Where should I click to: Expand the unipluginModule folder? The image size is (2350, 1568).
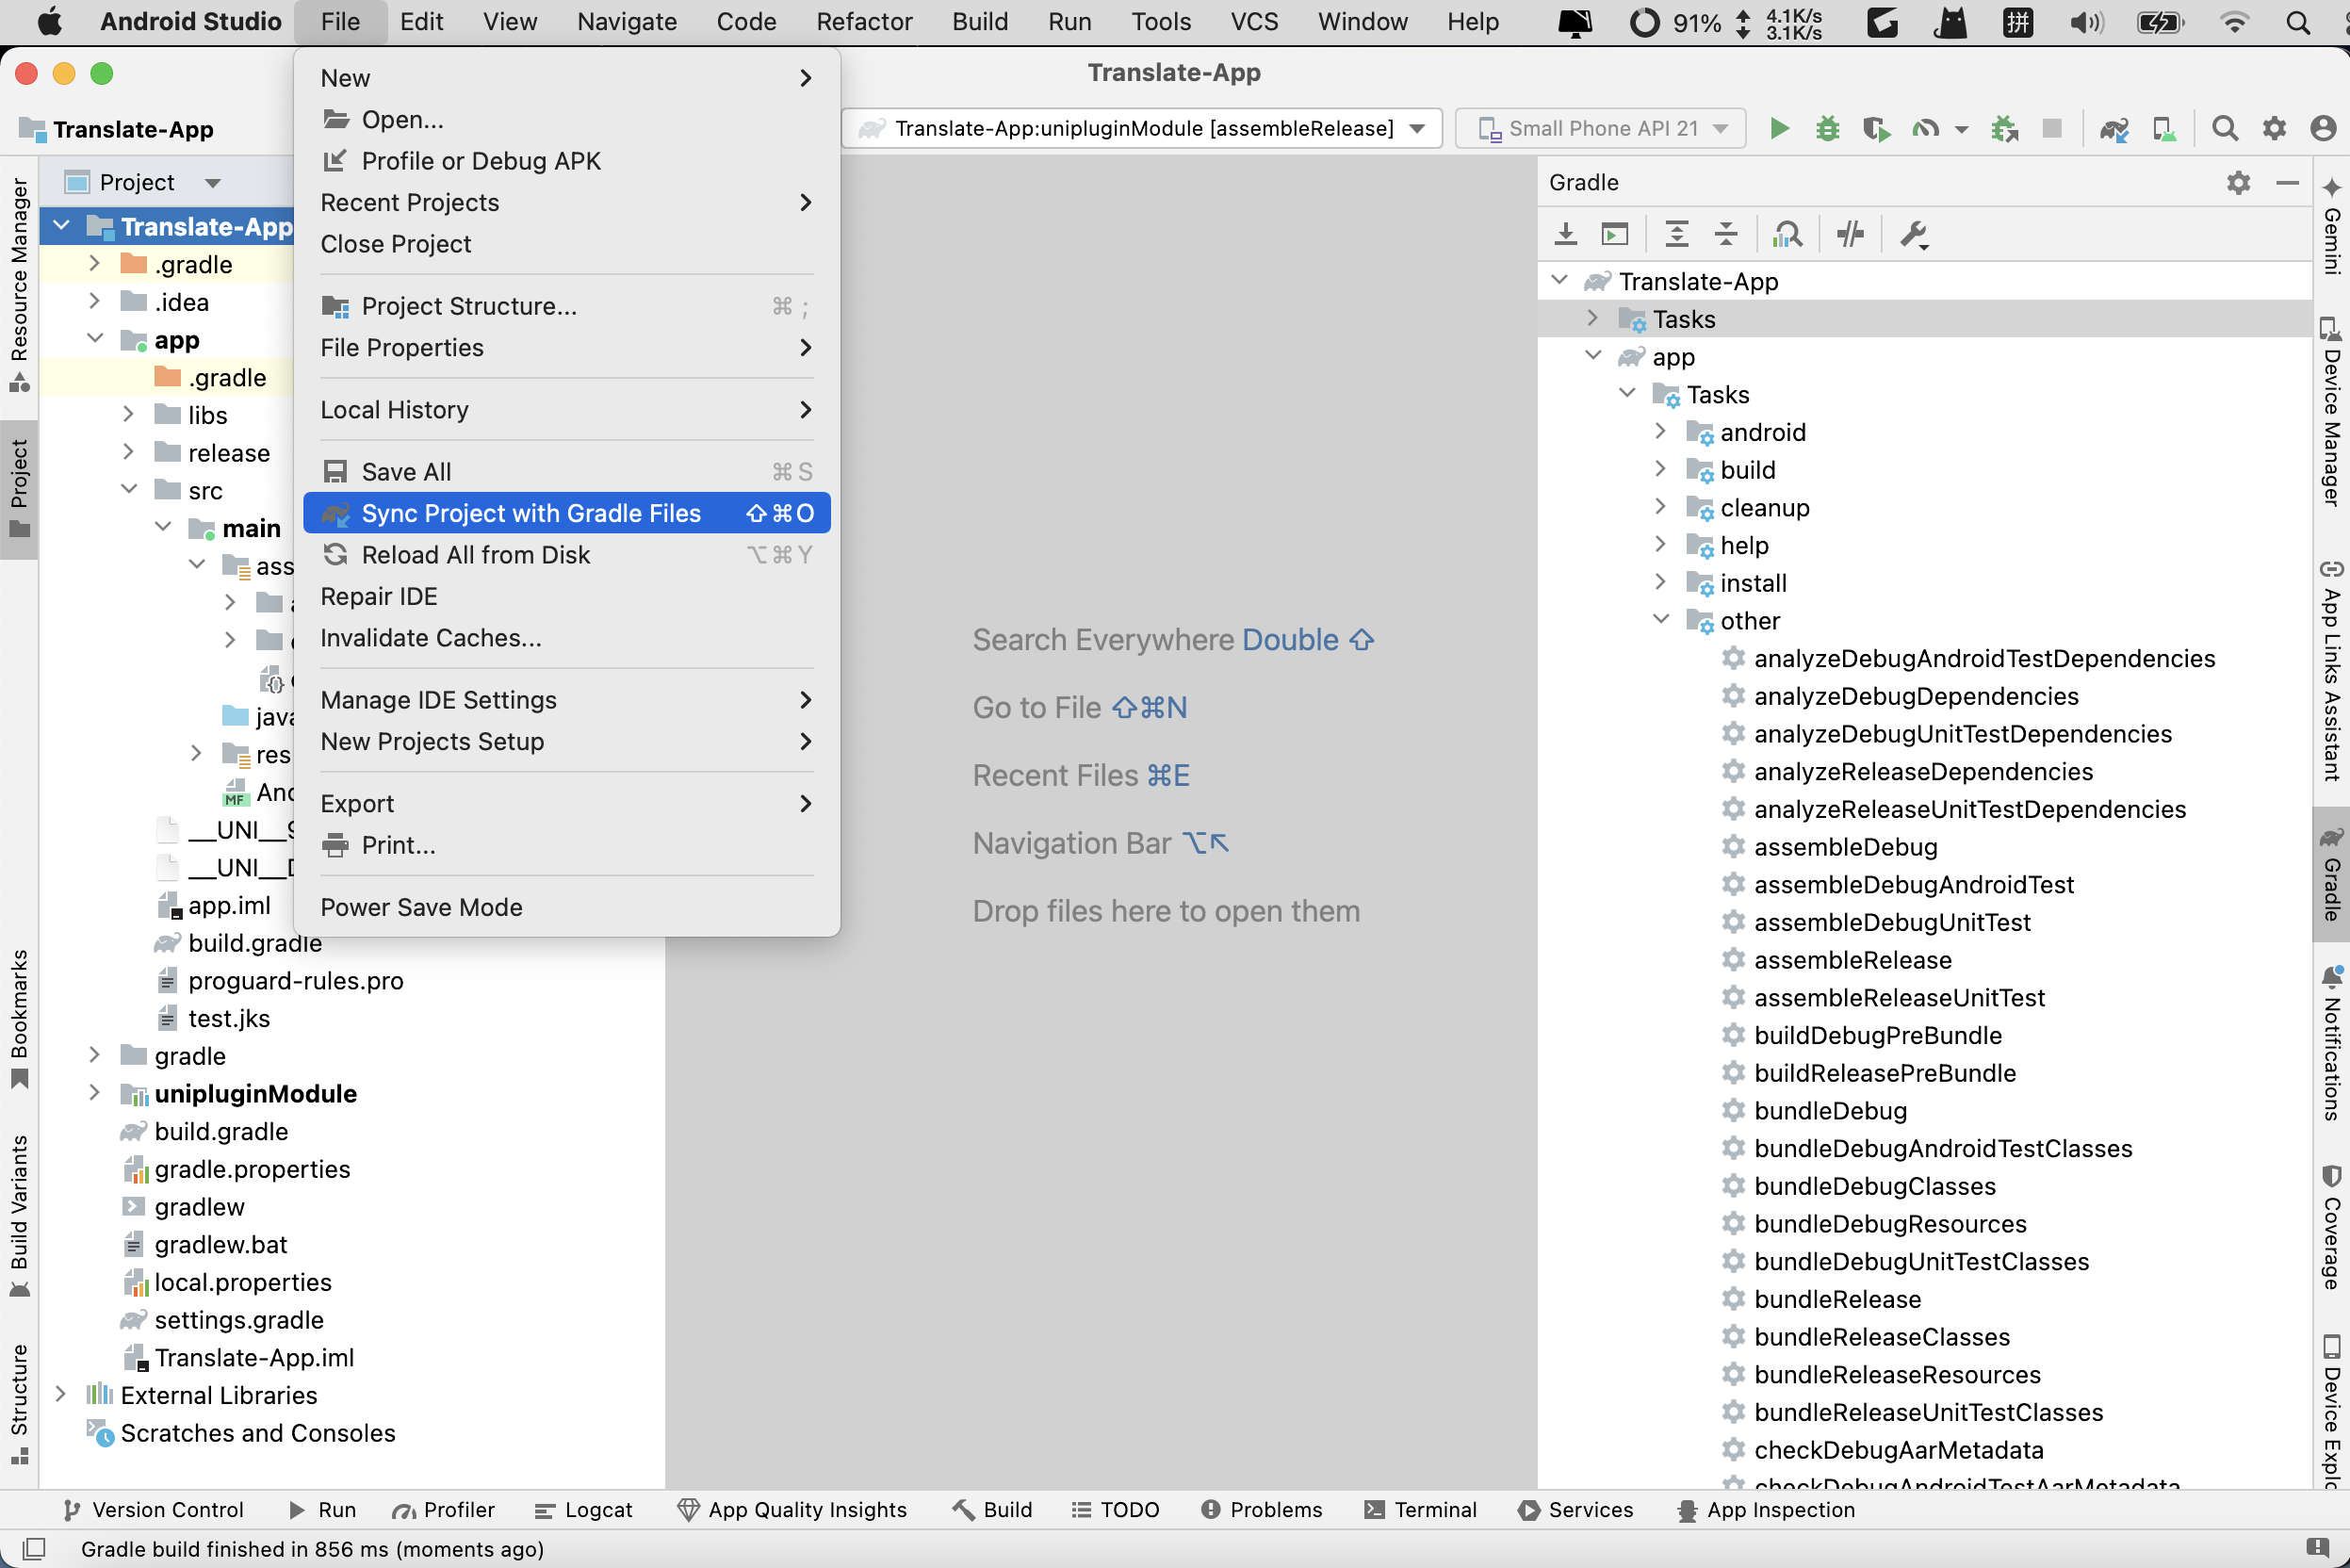pos(94,1093)
